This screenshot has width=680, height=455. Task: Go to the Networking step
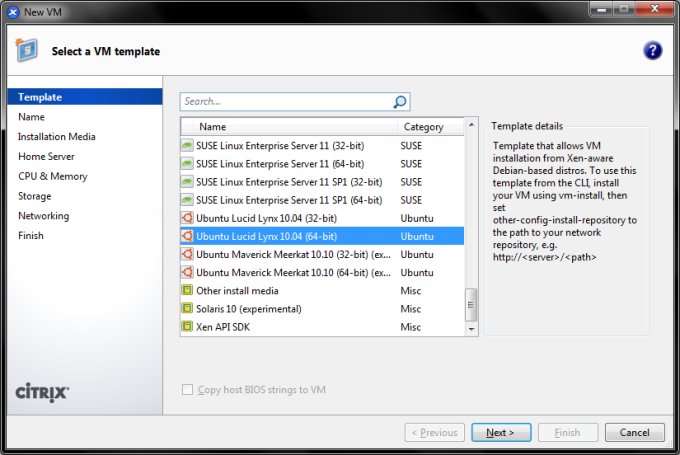[43, 216]
